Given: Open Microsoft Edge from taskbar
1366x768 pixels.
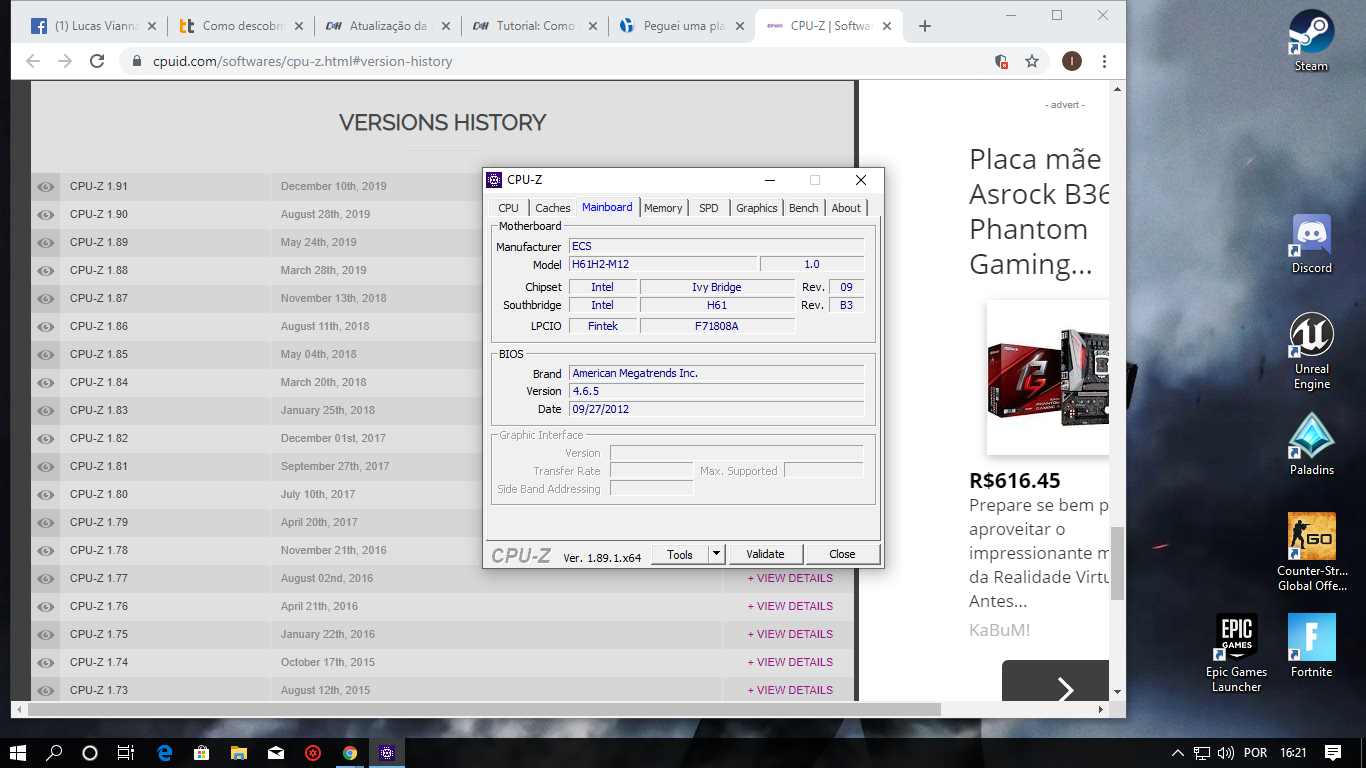Looking at the screenshot, I should (x=165, y=753).
